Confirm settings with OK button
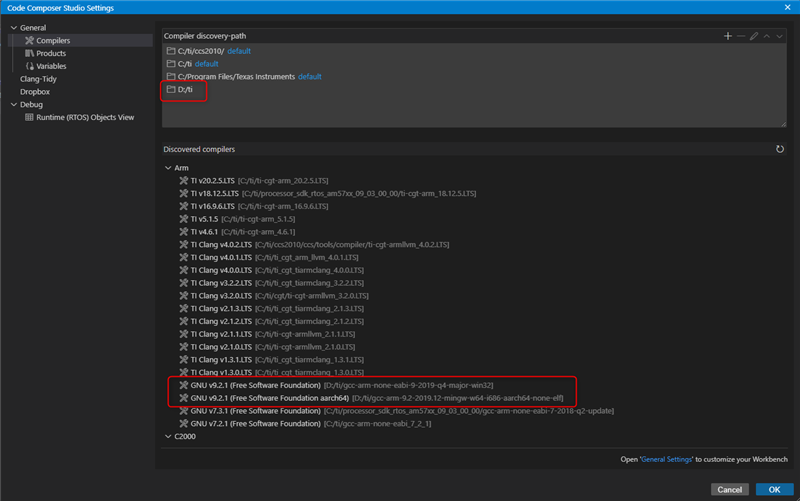 click(x=774, y=489)
